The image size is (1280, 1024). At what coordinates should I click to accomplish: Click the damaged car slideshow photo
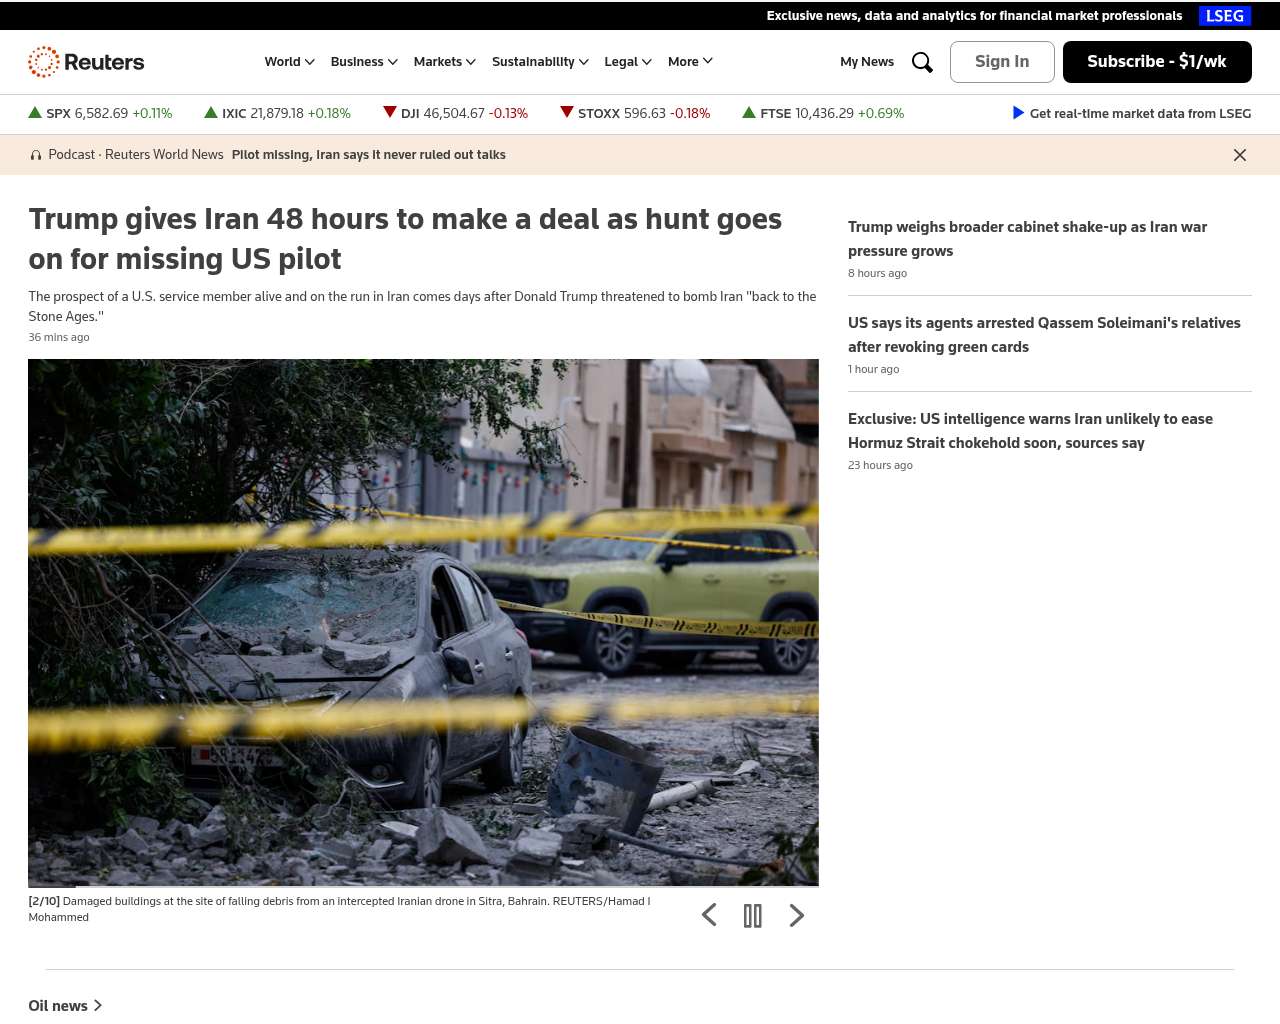[423, 622]
